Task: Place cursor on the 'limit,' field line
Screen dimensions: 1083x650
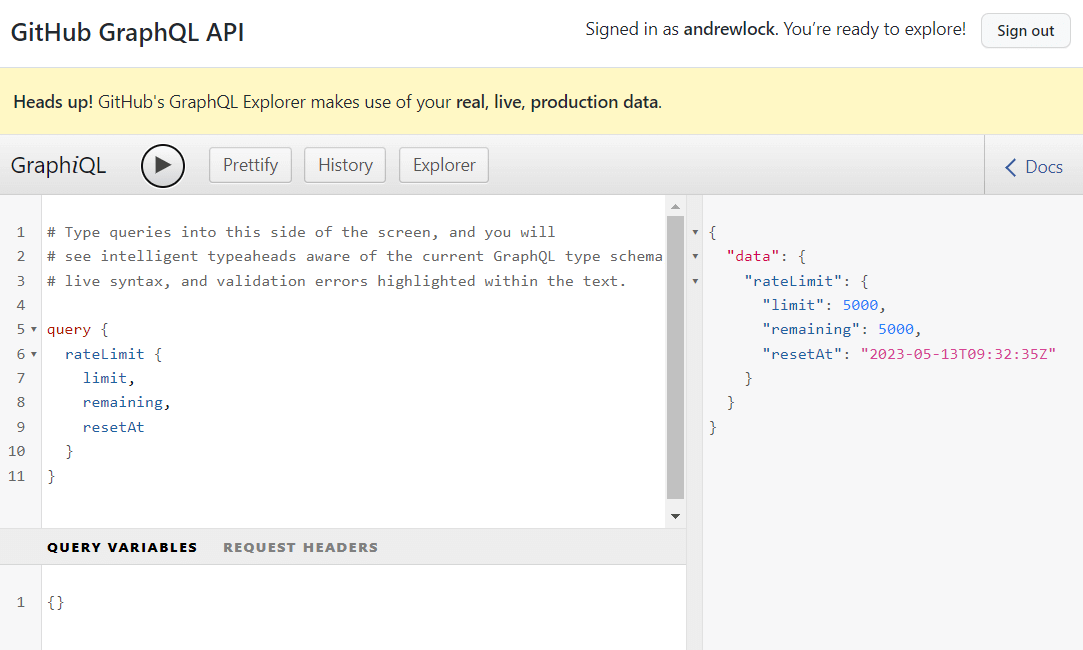Action: (108, 378)
